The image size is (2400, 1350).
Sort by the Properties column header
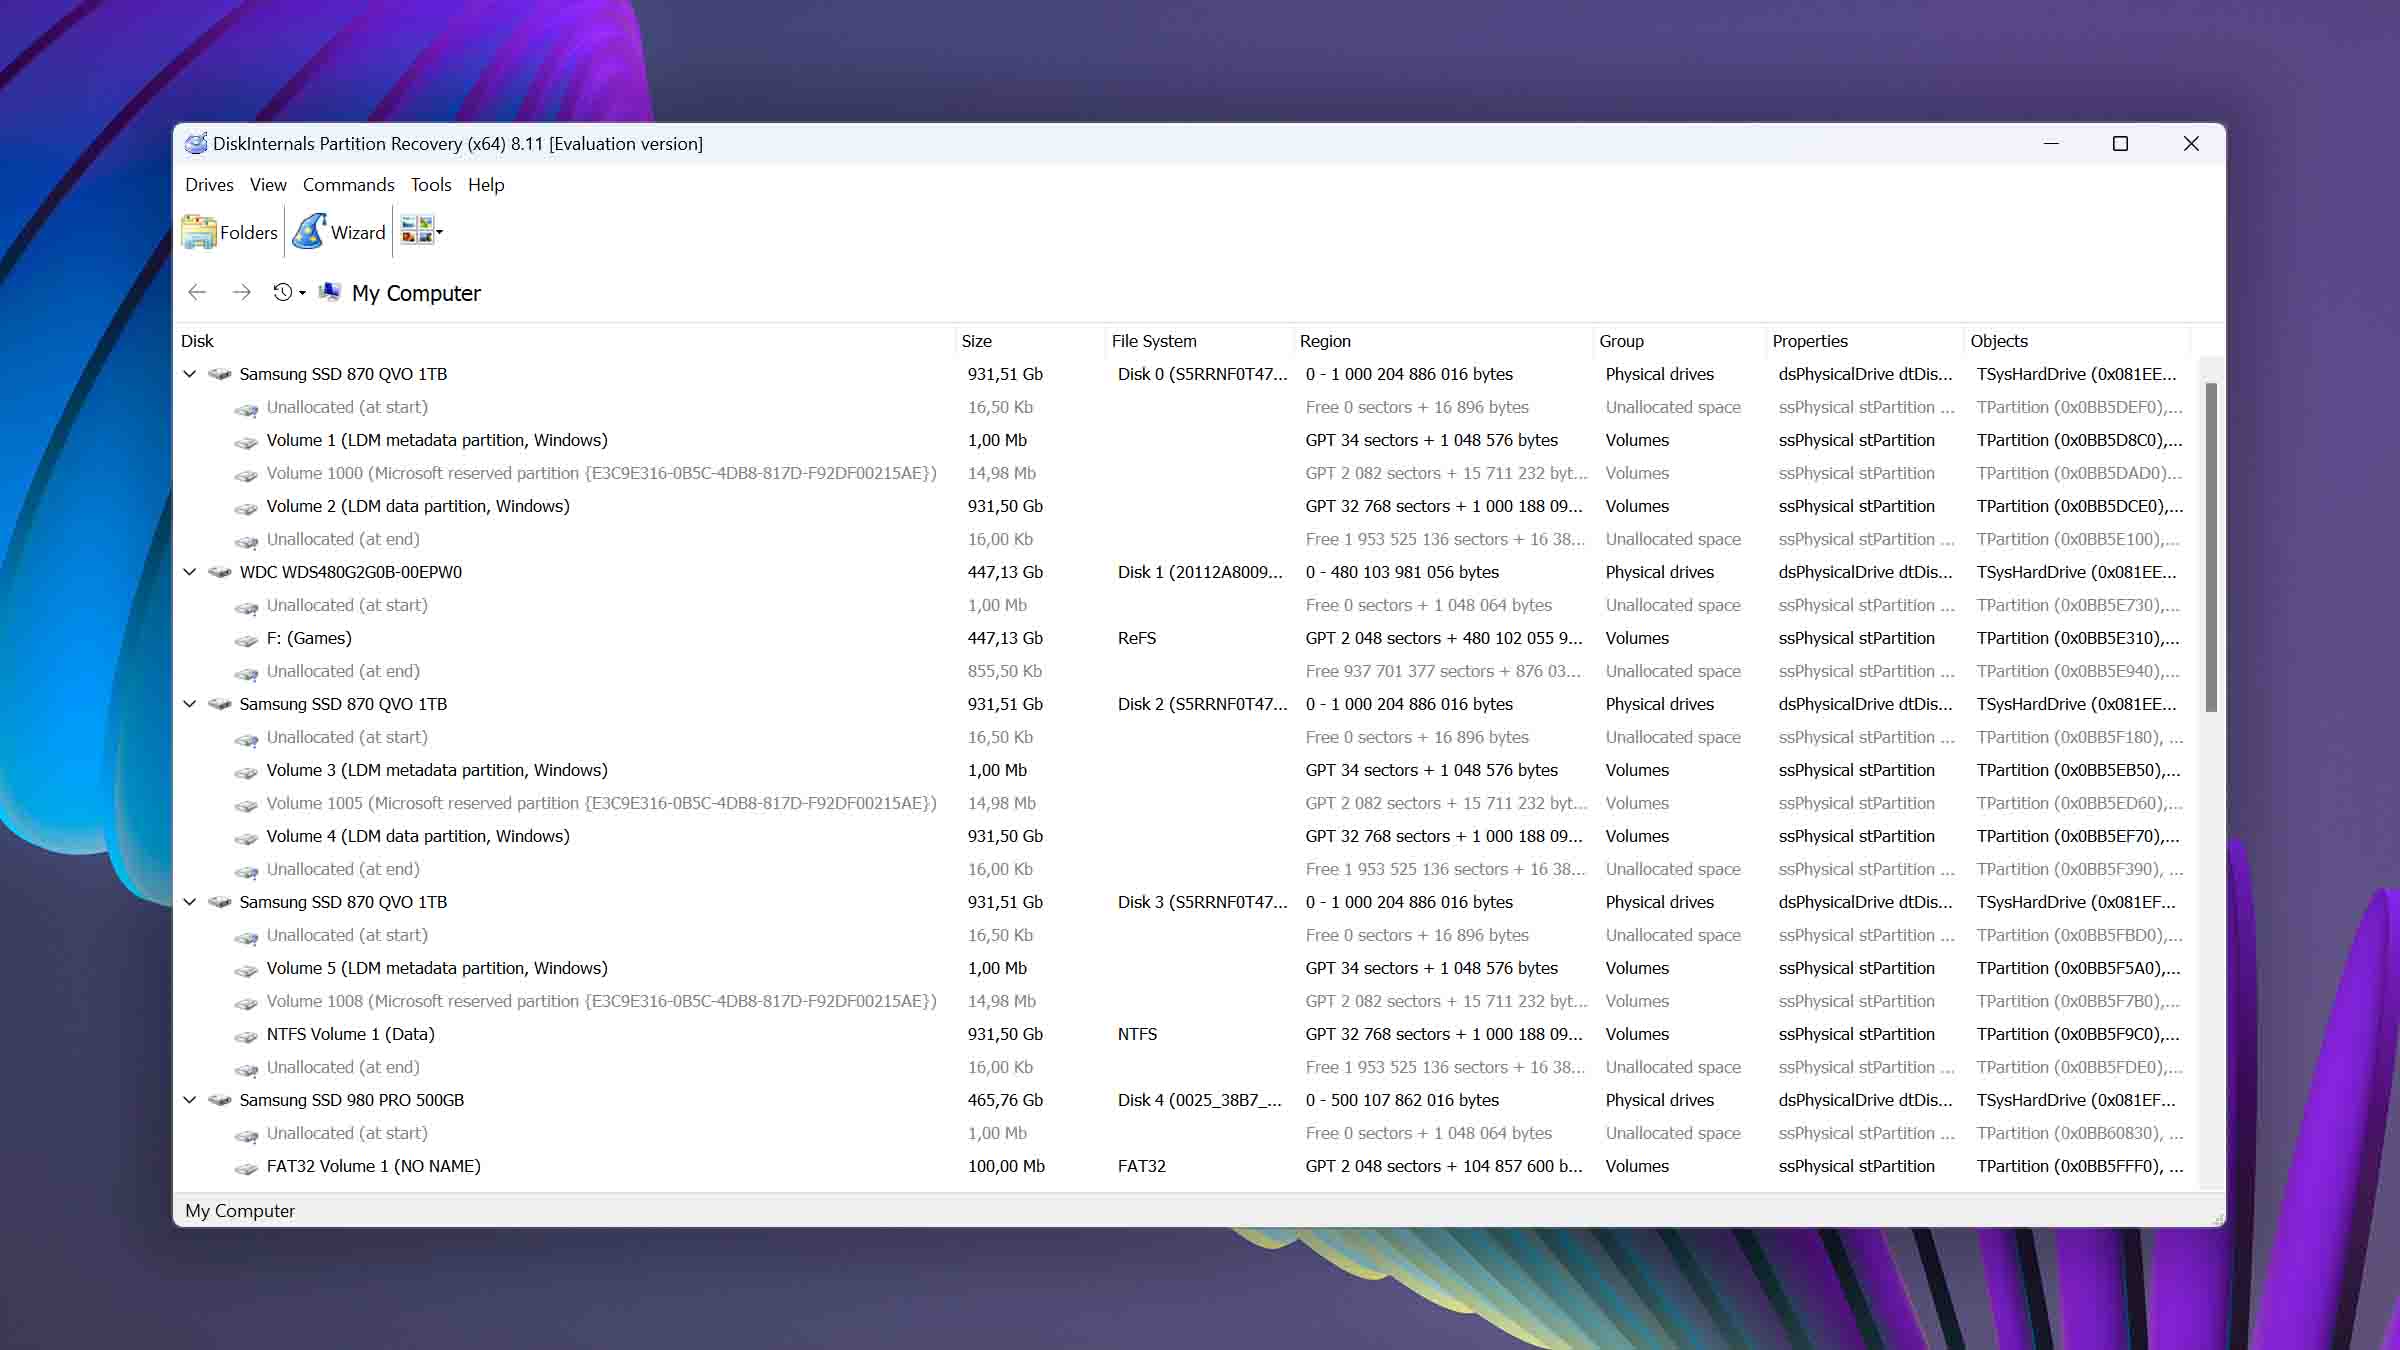1865,341
